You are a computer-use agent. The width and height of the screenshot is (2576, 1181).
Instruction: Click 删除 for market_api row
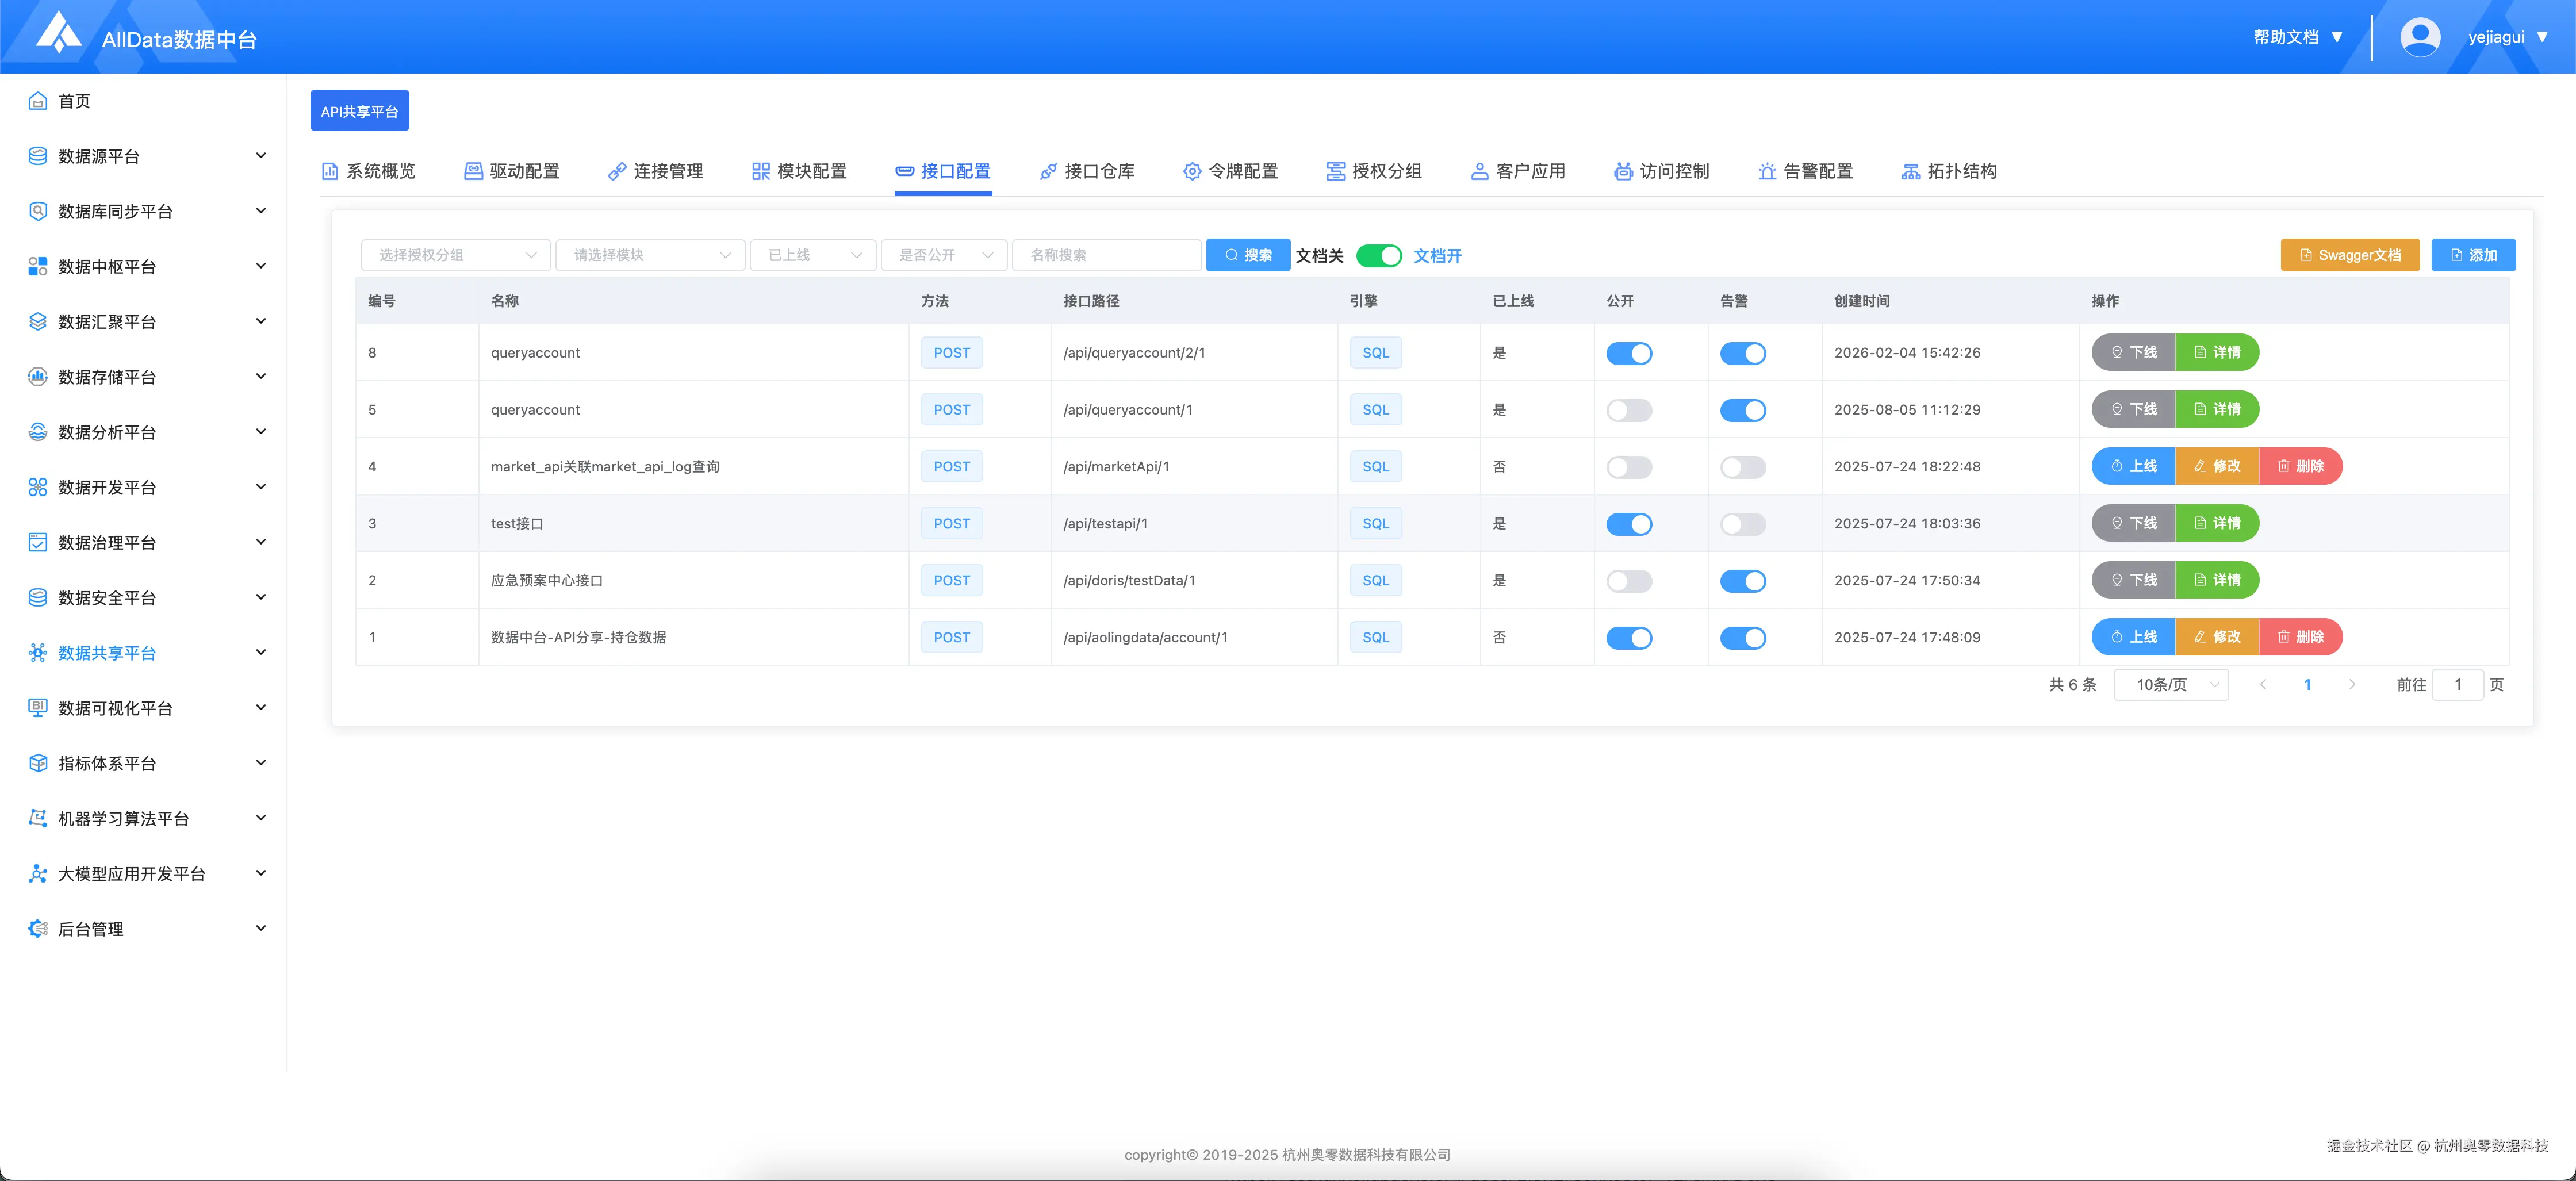[x=2300, y=466]
